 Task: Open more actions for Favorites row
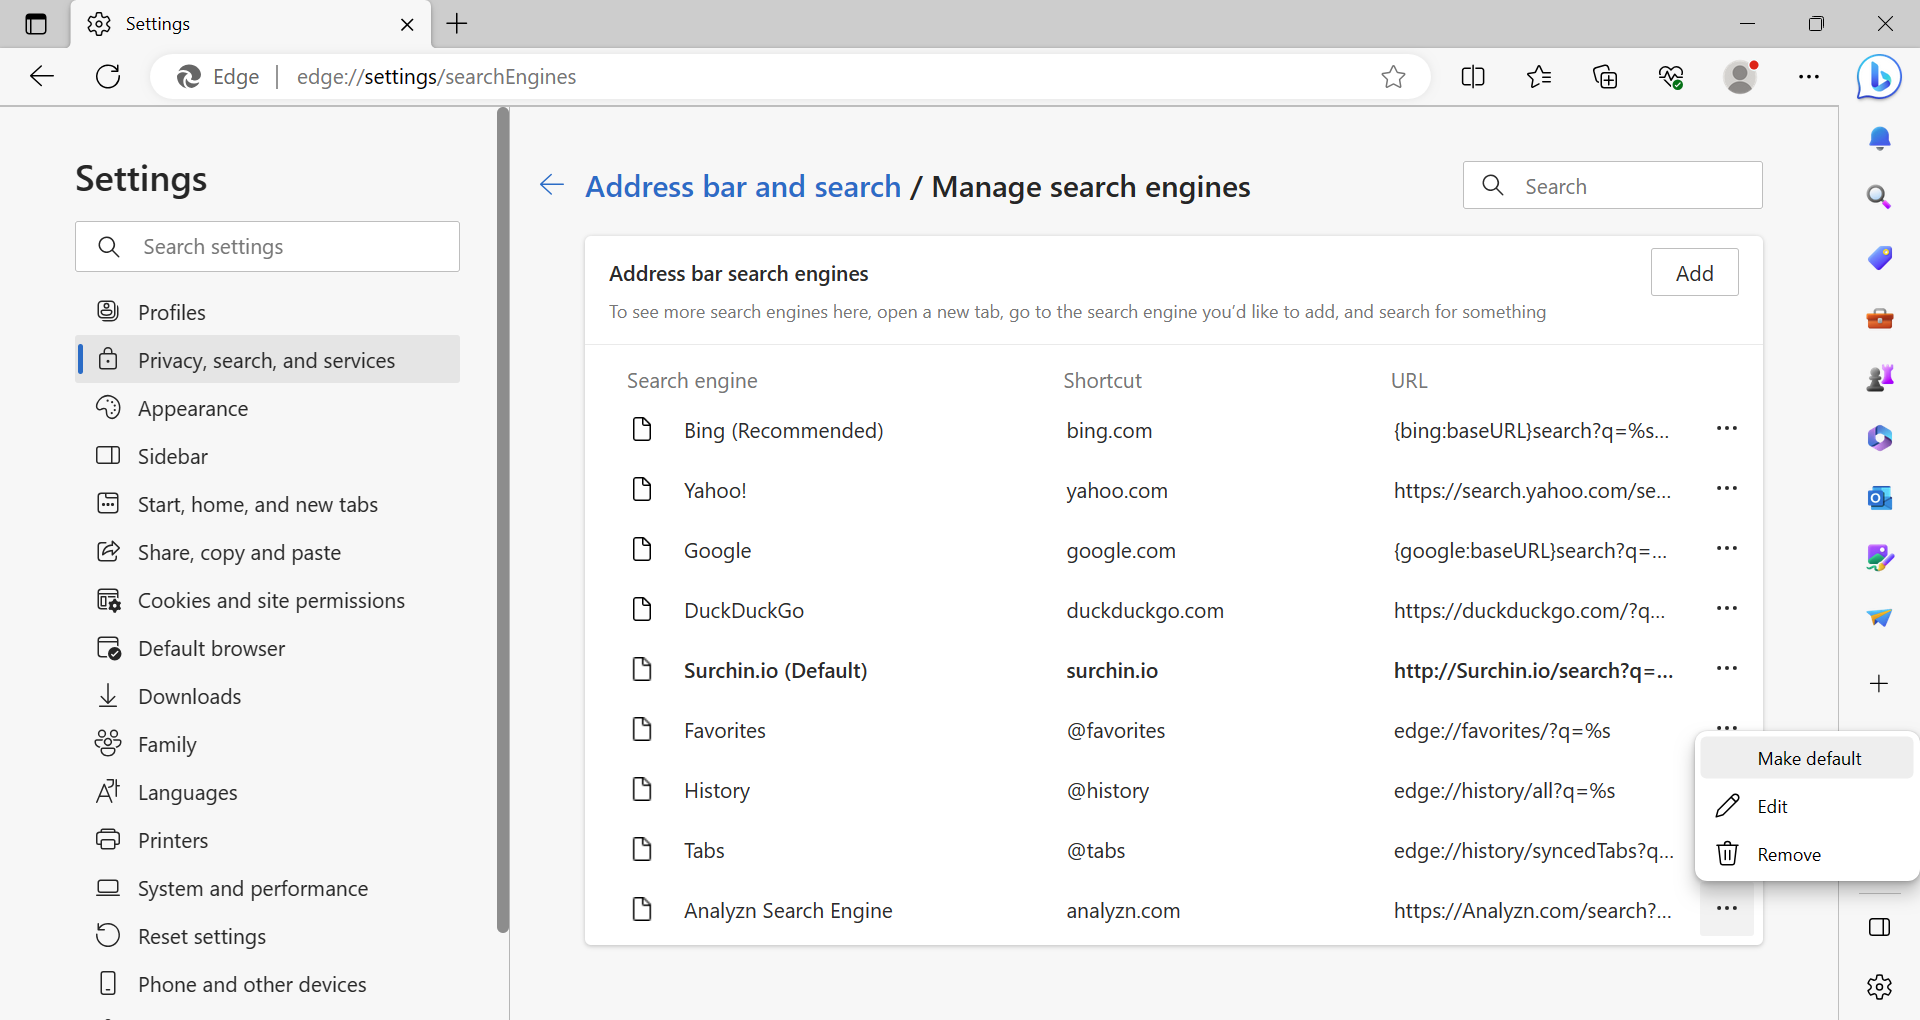point(1727,726)
